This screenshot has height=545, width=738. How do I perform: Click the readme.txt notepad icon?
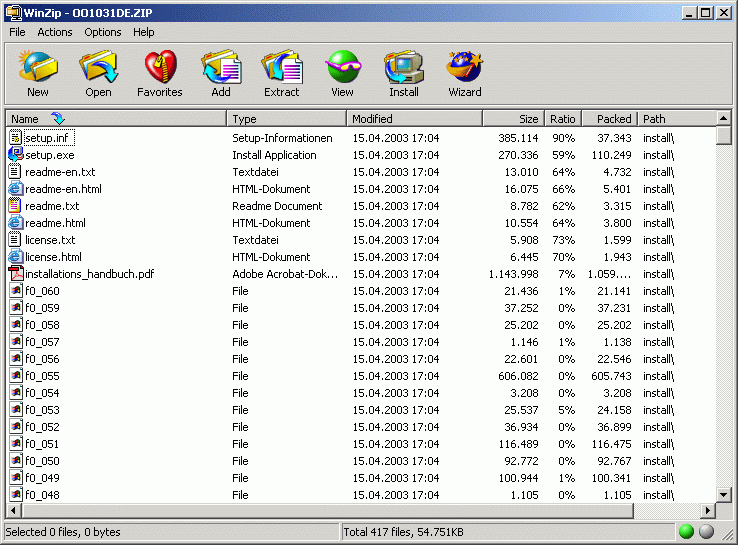pyautogui.click(x=15, y=206)
